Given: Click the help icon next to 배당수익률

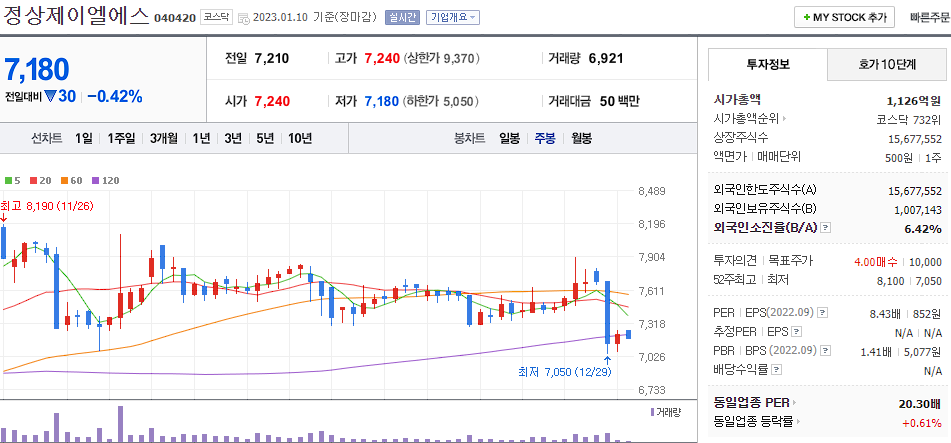Looking at the screenshot, I should pyautogui.click(x=777, y=369).
